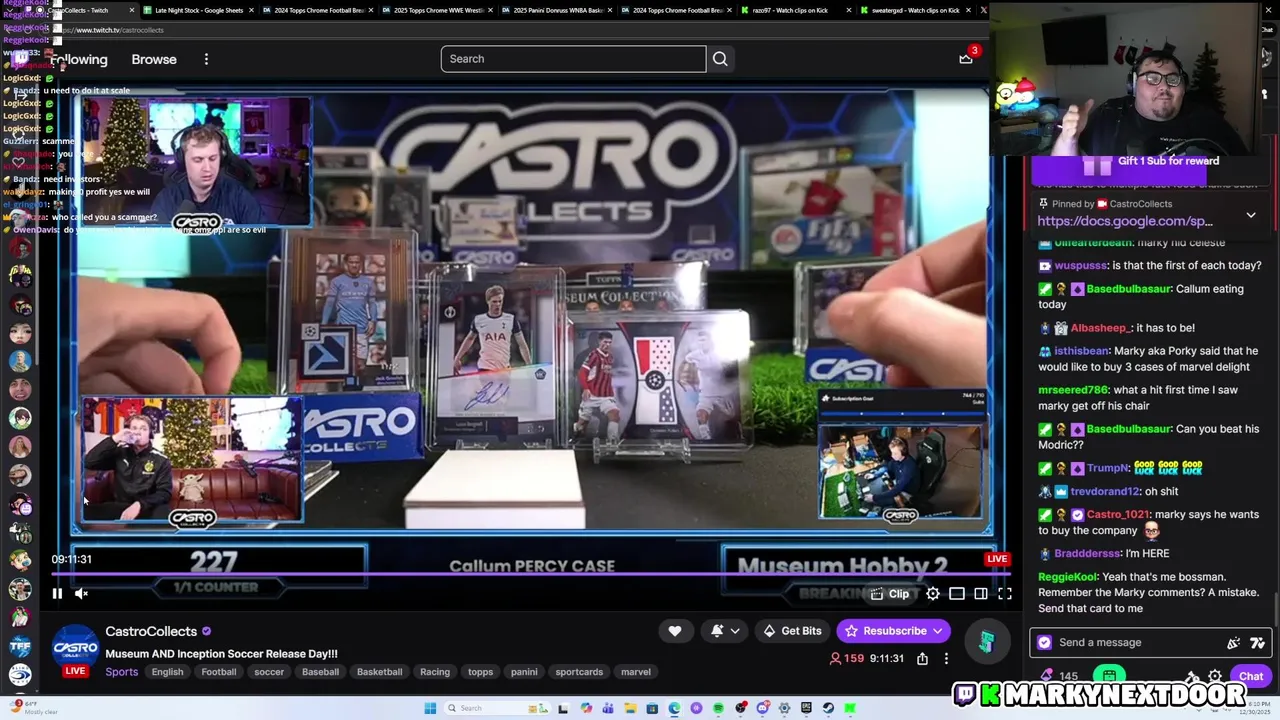
Task: Seek on the purple stream progress bar
Action: [530, 574]
